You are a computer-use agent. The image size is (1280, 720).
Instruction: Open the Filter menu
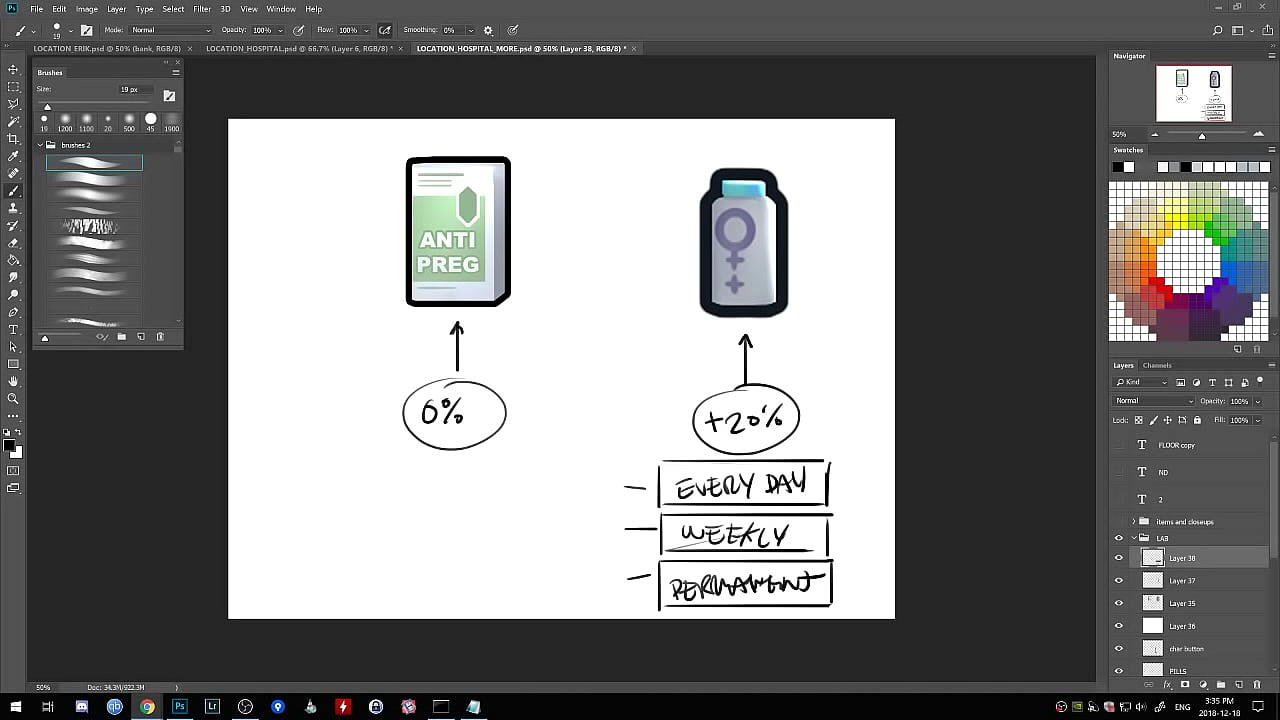[202, 9]
